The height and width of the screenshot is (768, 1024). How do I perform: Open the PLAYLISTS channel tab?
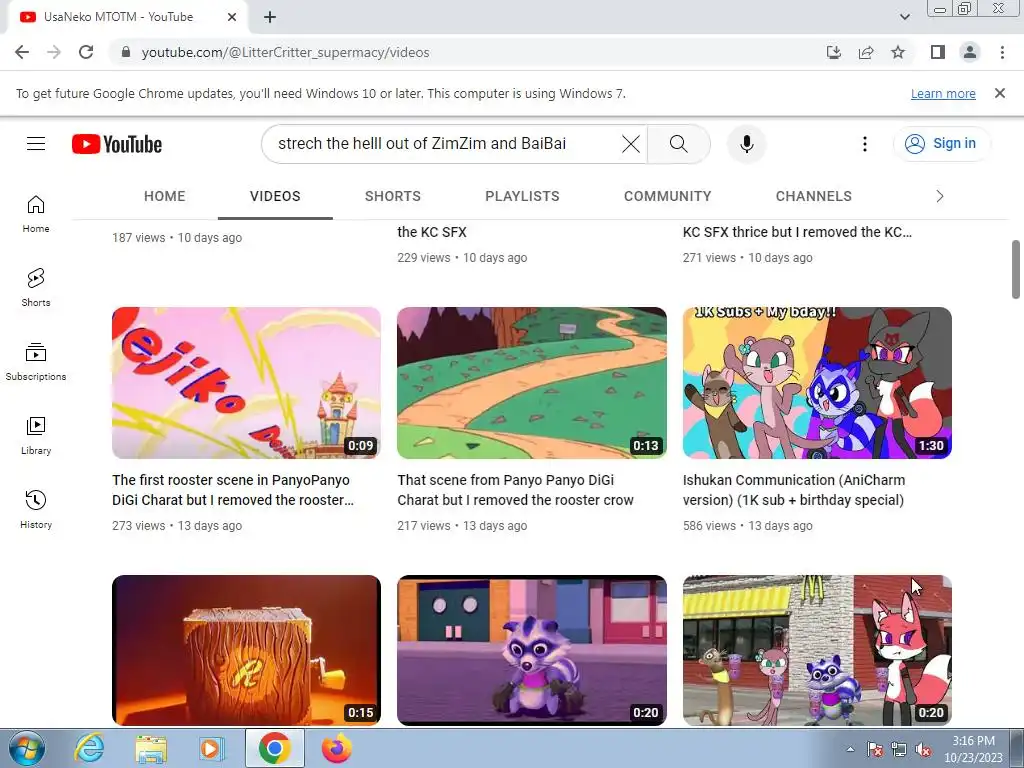(522, 196)
